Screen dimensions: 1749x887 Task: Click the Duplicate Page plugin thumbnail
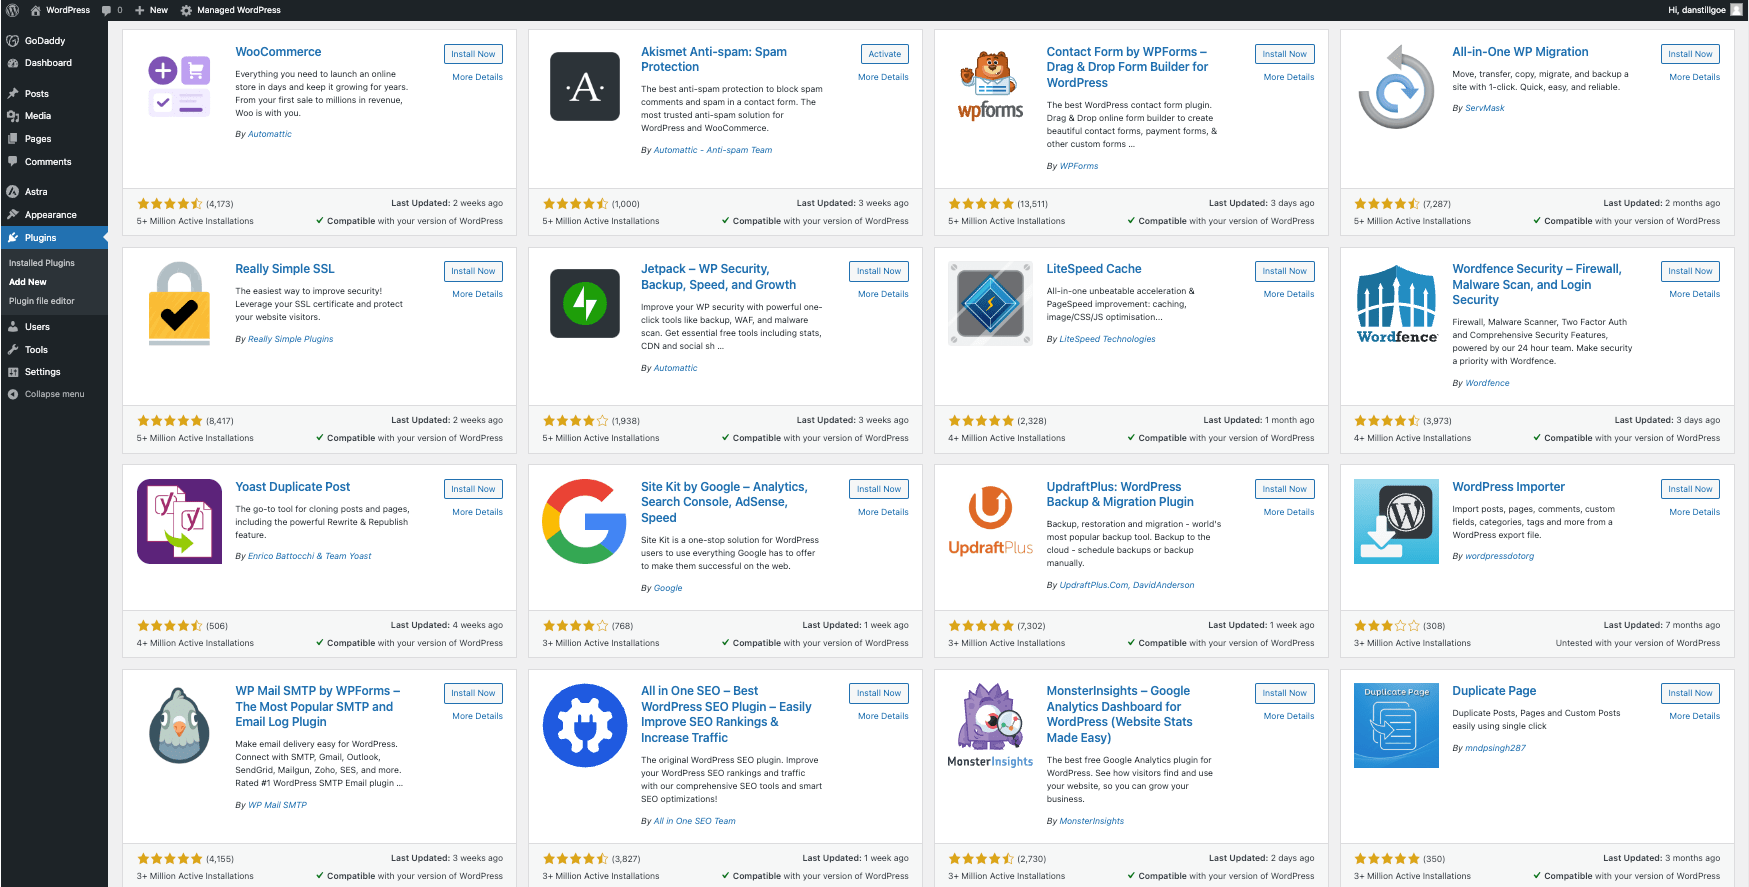pos(1396,726)
